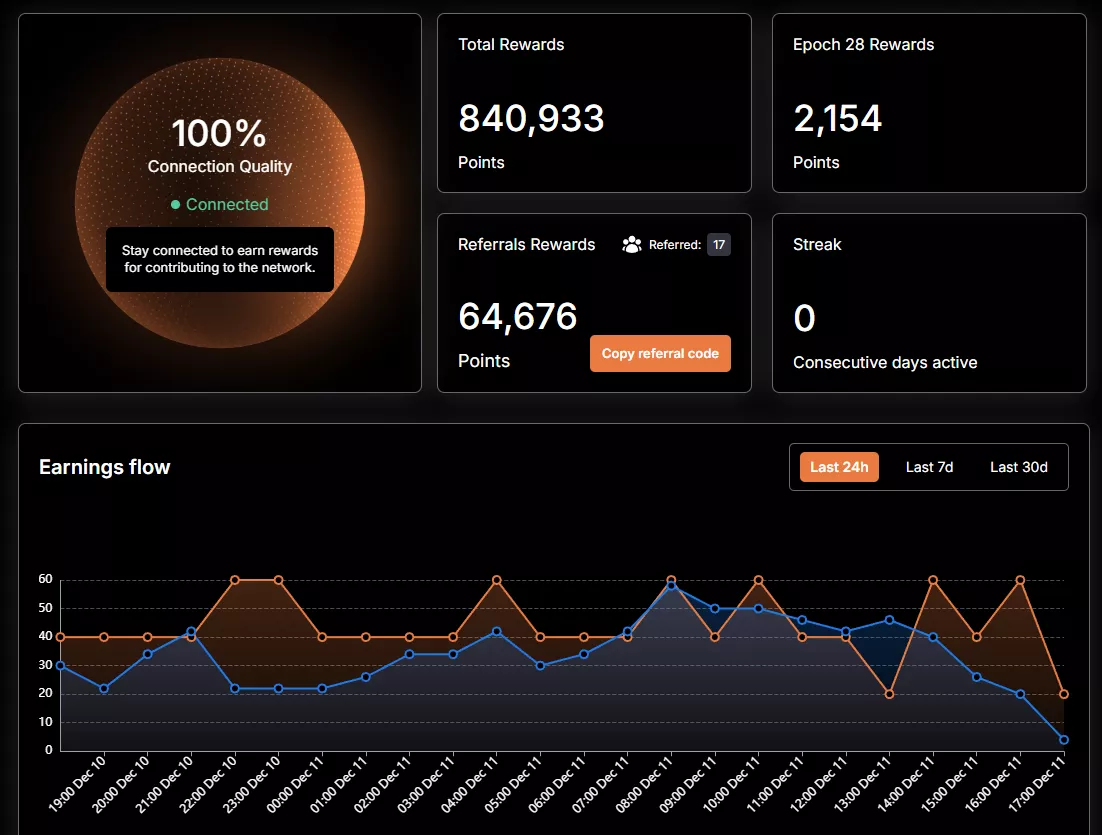The image size is (1102, 835).
Task: Enable the Last 7d view
Action: click(x=929, y=466)
